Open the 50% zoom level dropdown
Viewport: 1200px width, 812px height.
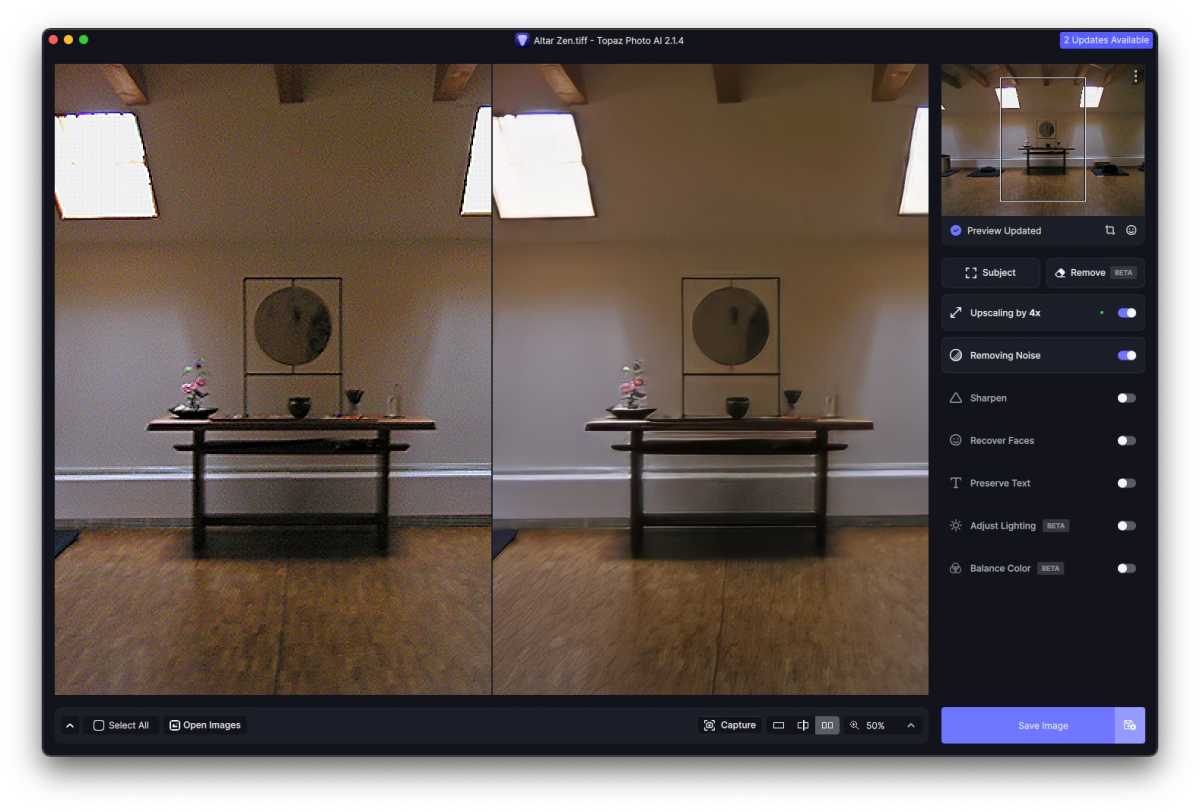tap(911, 725)
